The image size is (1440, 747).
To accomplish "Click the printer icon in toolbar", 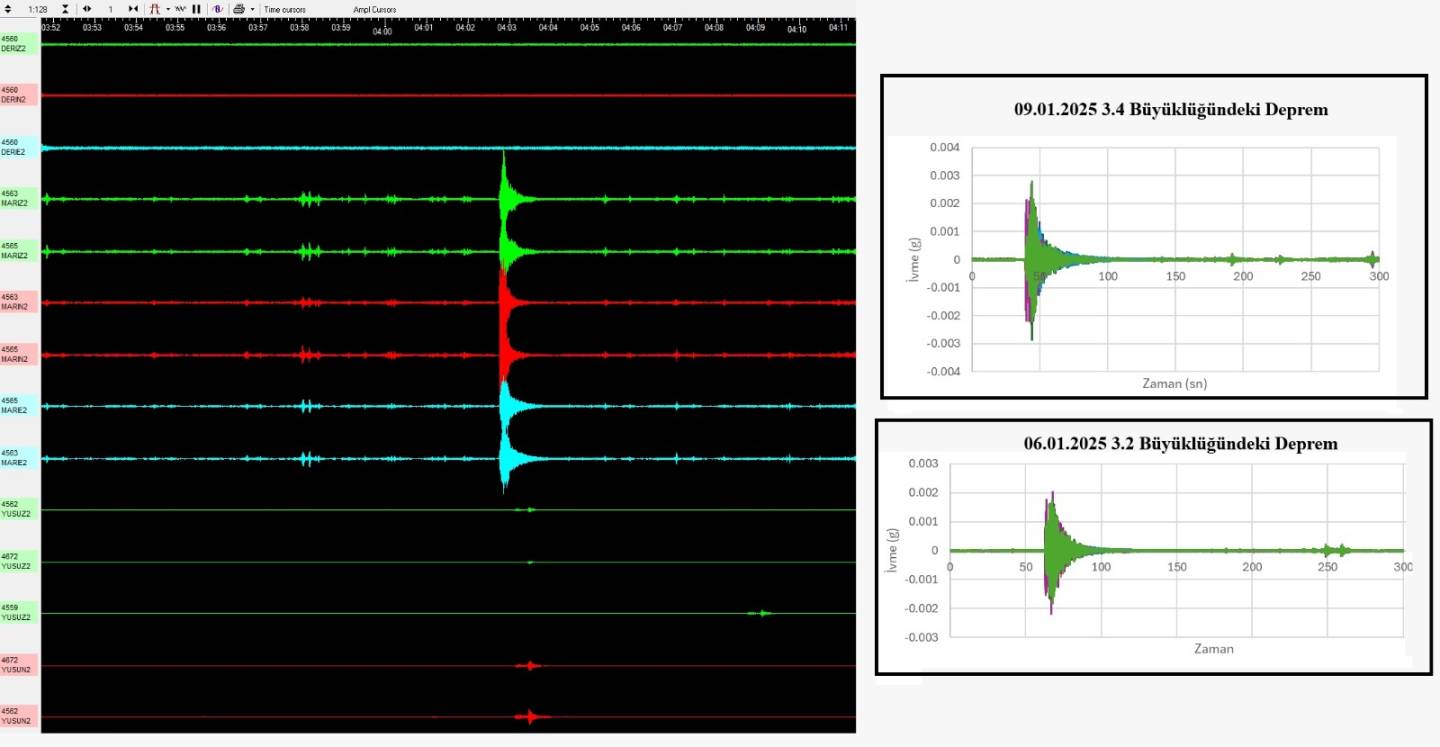I will (239, 9).
